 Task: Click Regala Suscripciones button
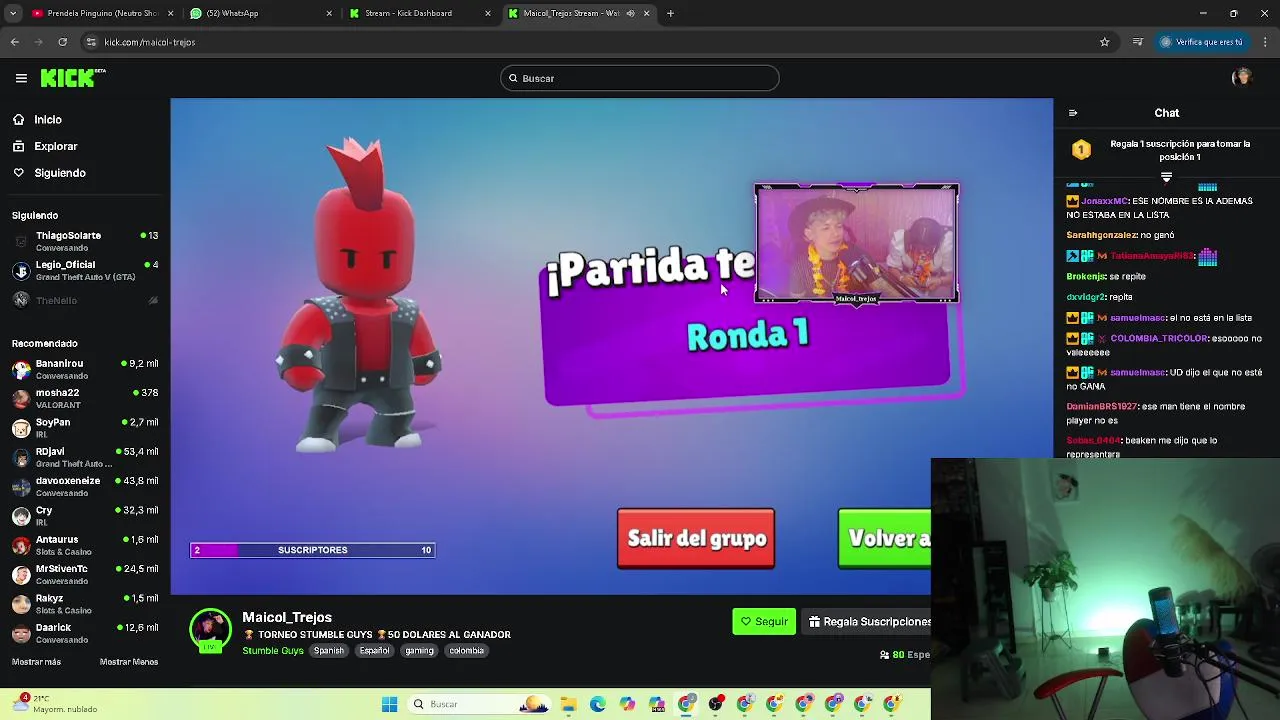[867, 622]
